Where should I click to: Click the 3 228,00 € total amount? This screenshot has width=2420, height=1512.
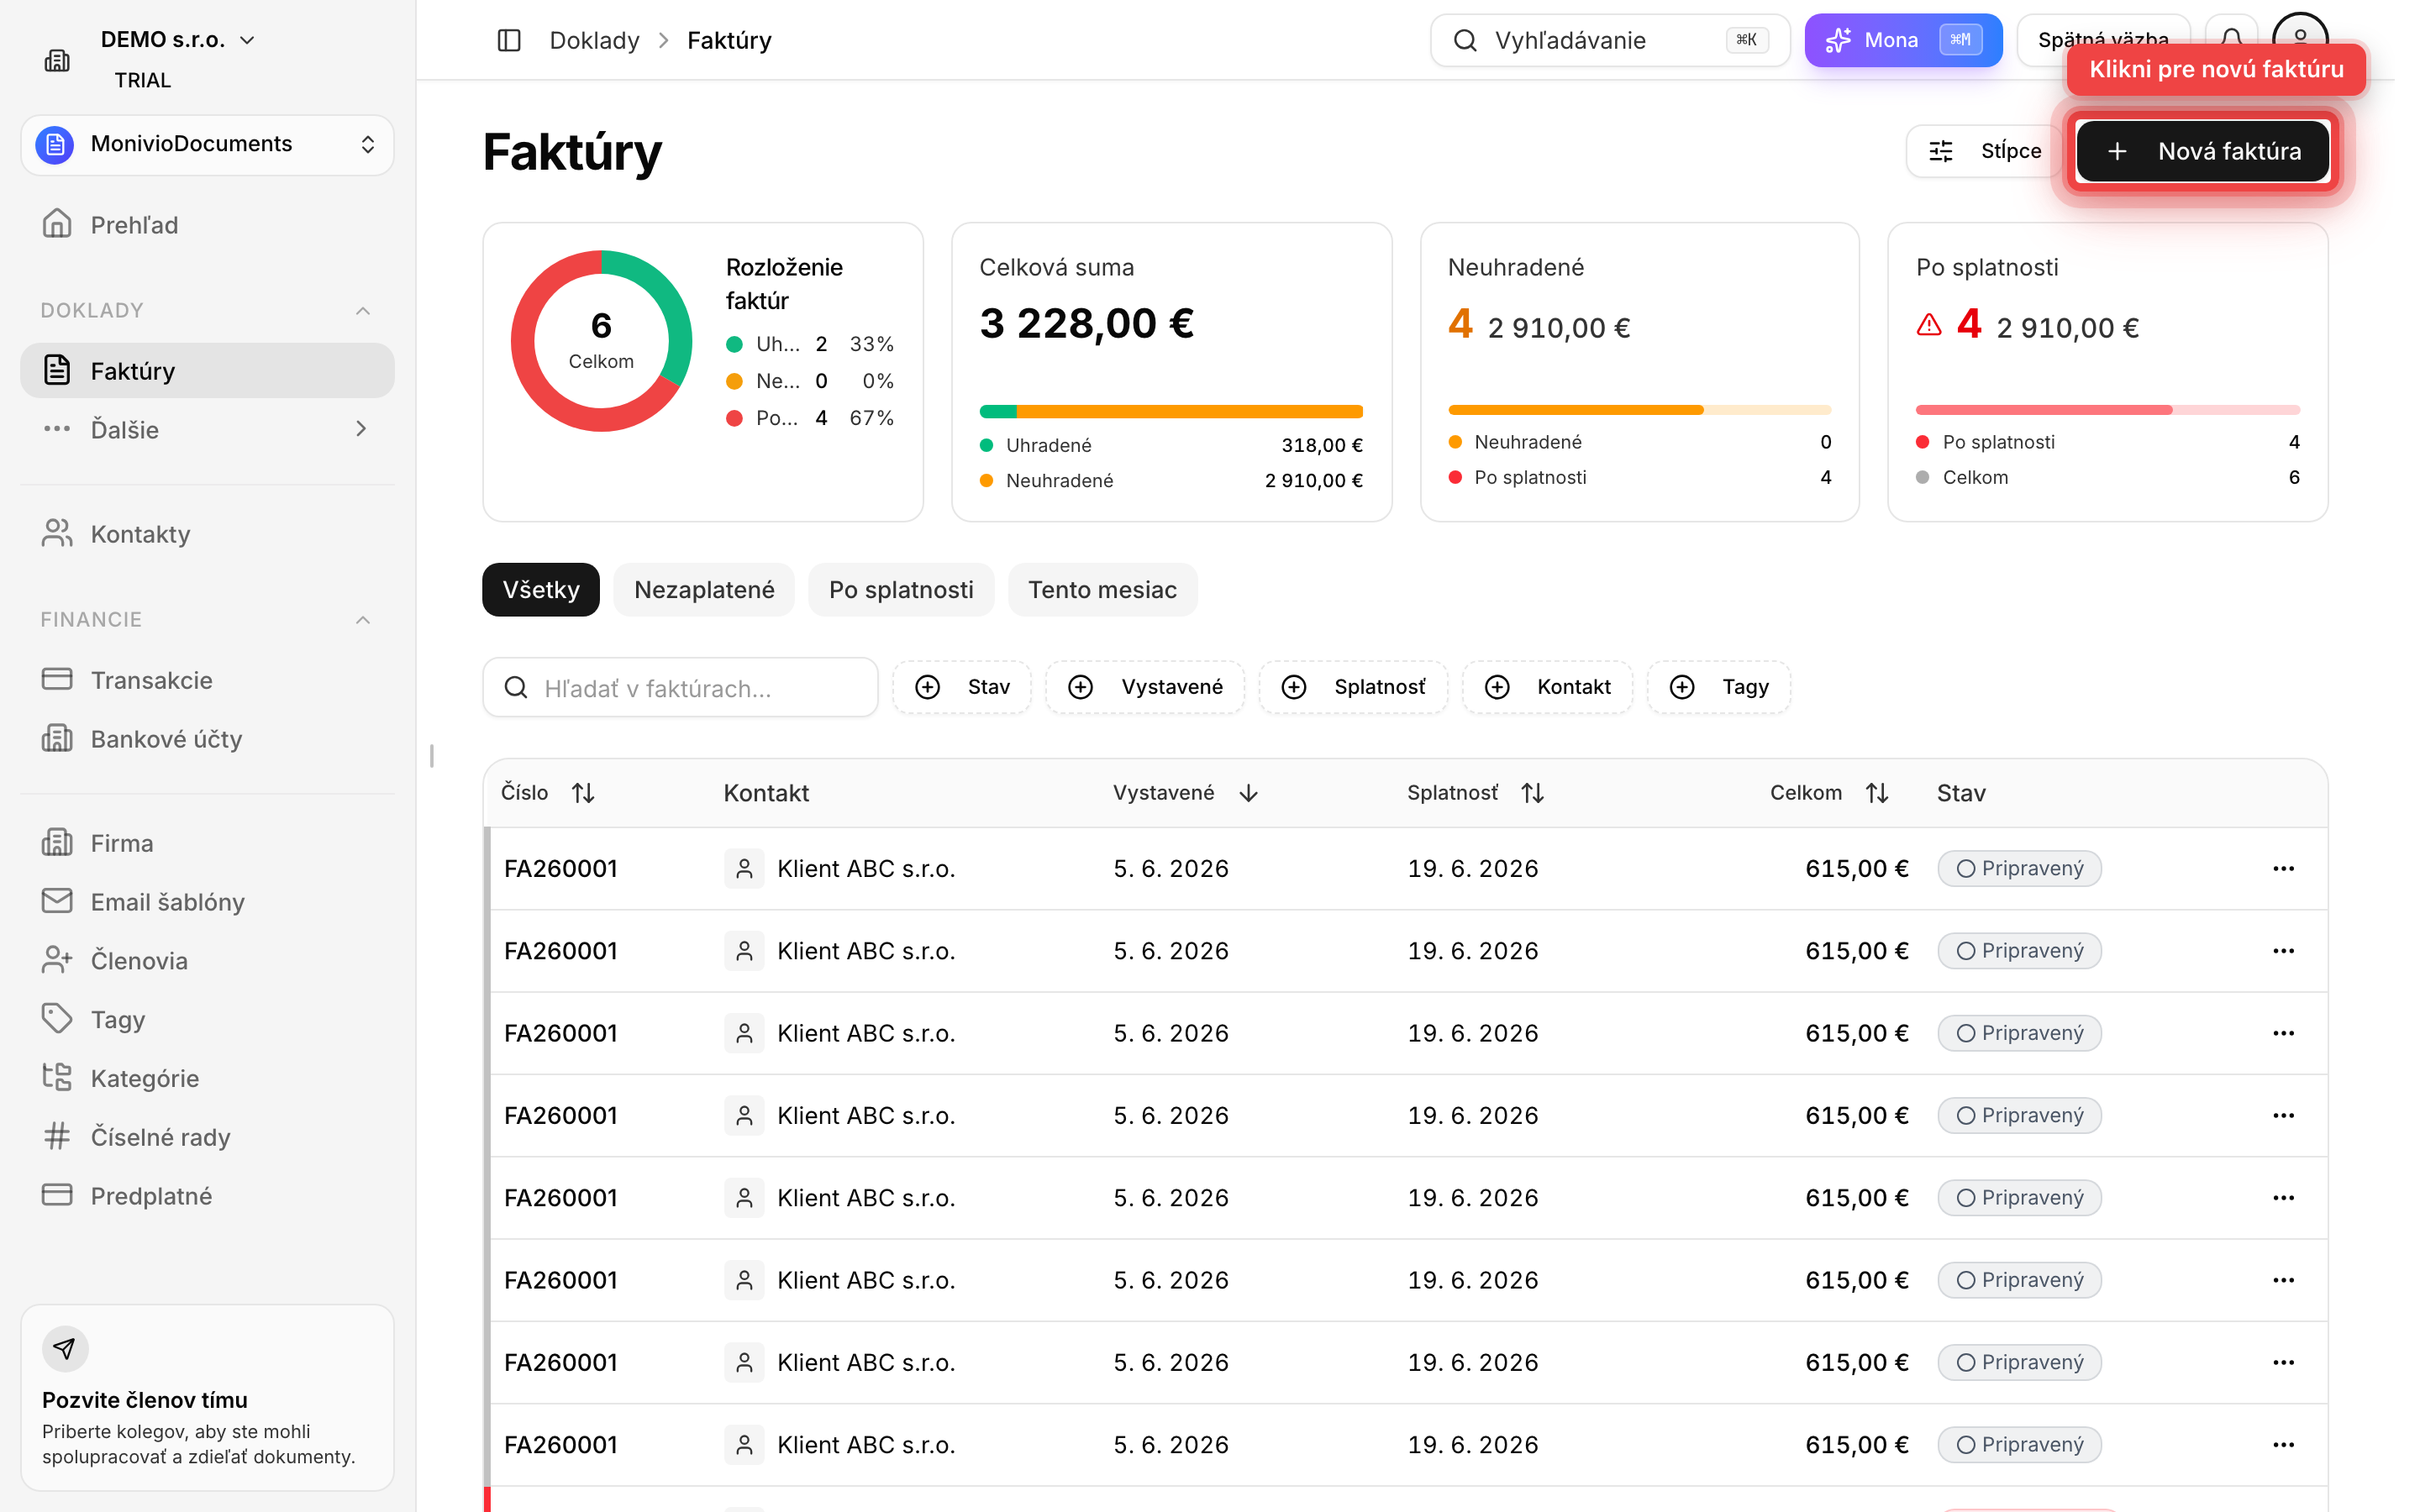point(1087,323)
